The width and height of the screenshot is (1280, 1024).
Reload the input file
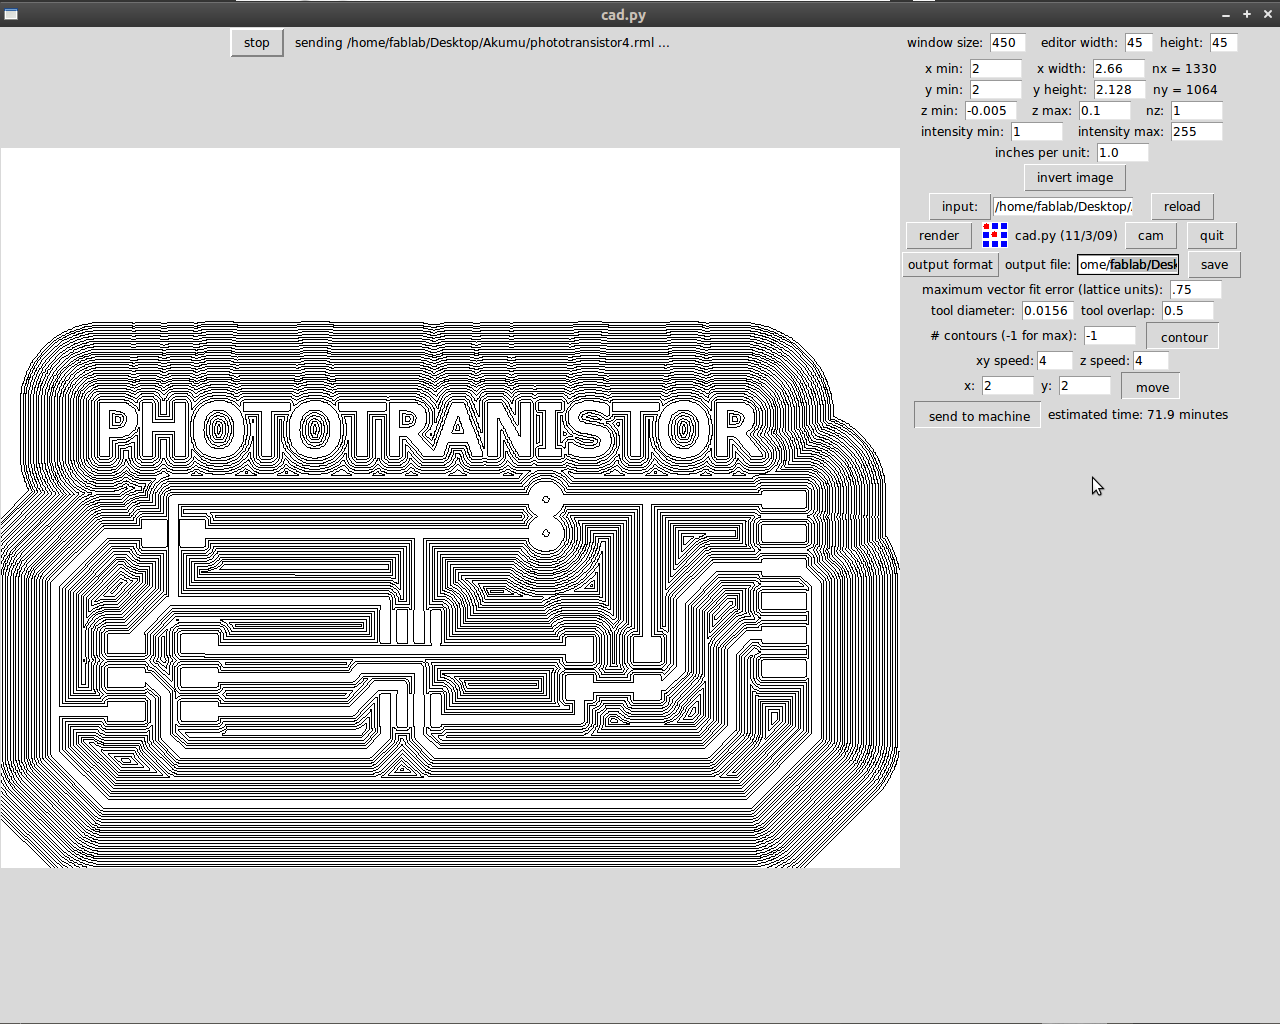pyautogui.click(x=1182, y=207)
